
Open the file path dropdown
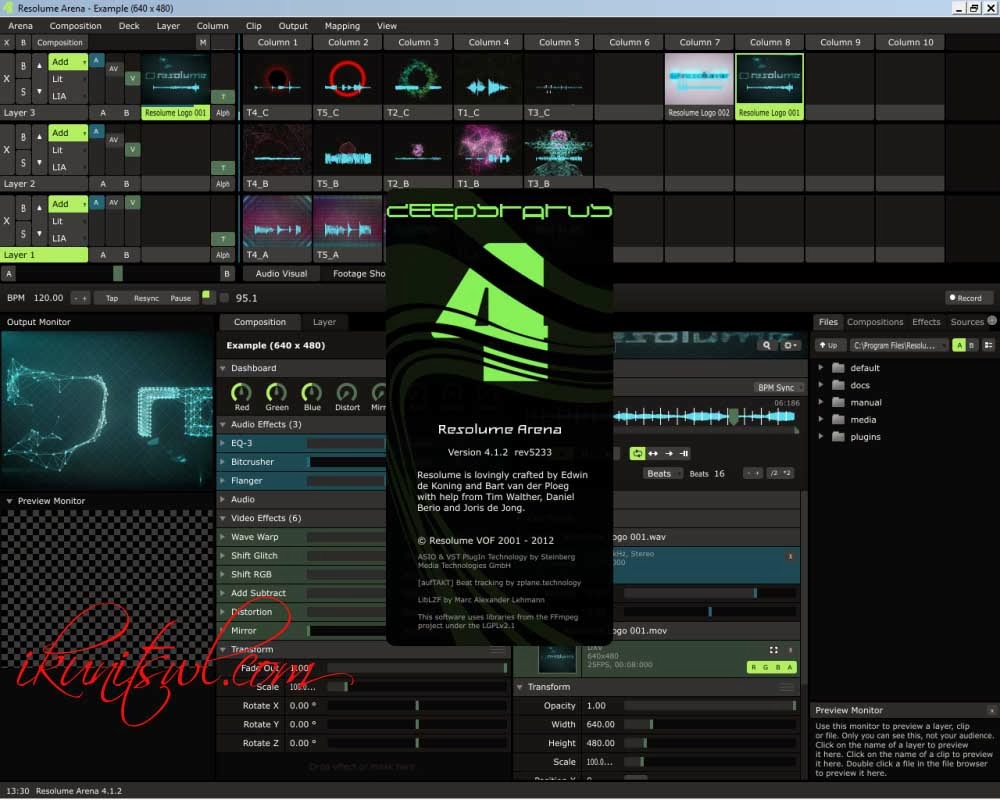[898, 345]
